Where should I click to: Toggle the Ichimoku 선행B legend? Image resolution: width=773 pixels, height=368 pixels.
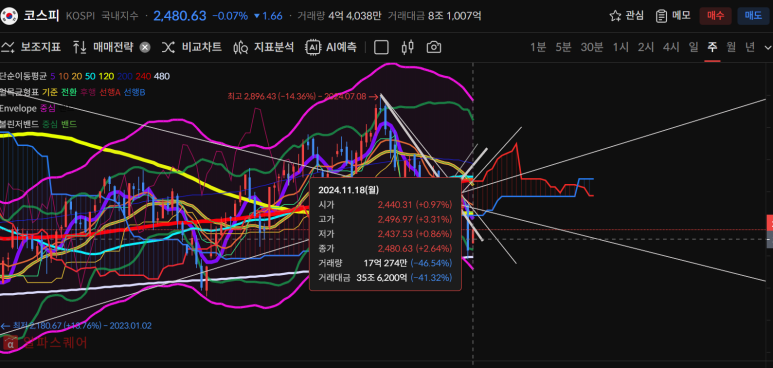[134, 92]
